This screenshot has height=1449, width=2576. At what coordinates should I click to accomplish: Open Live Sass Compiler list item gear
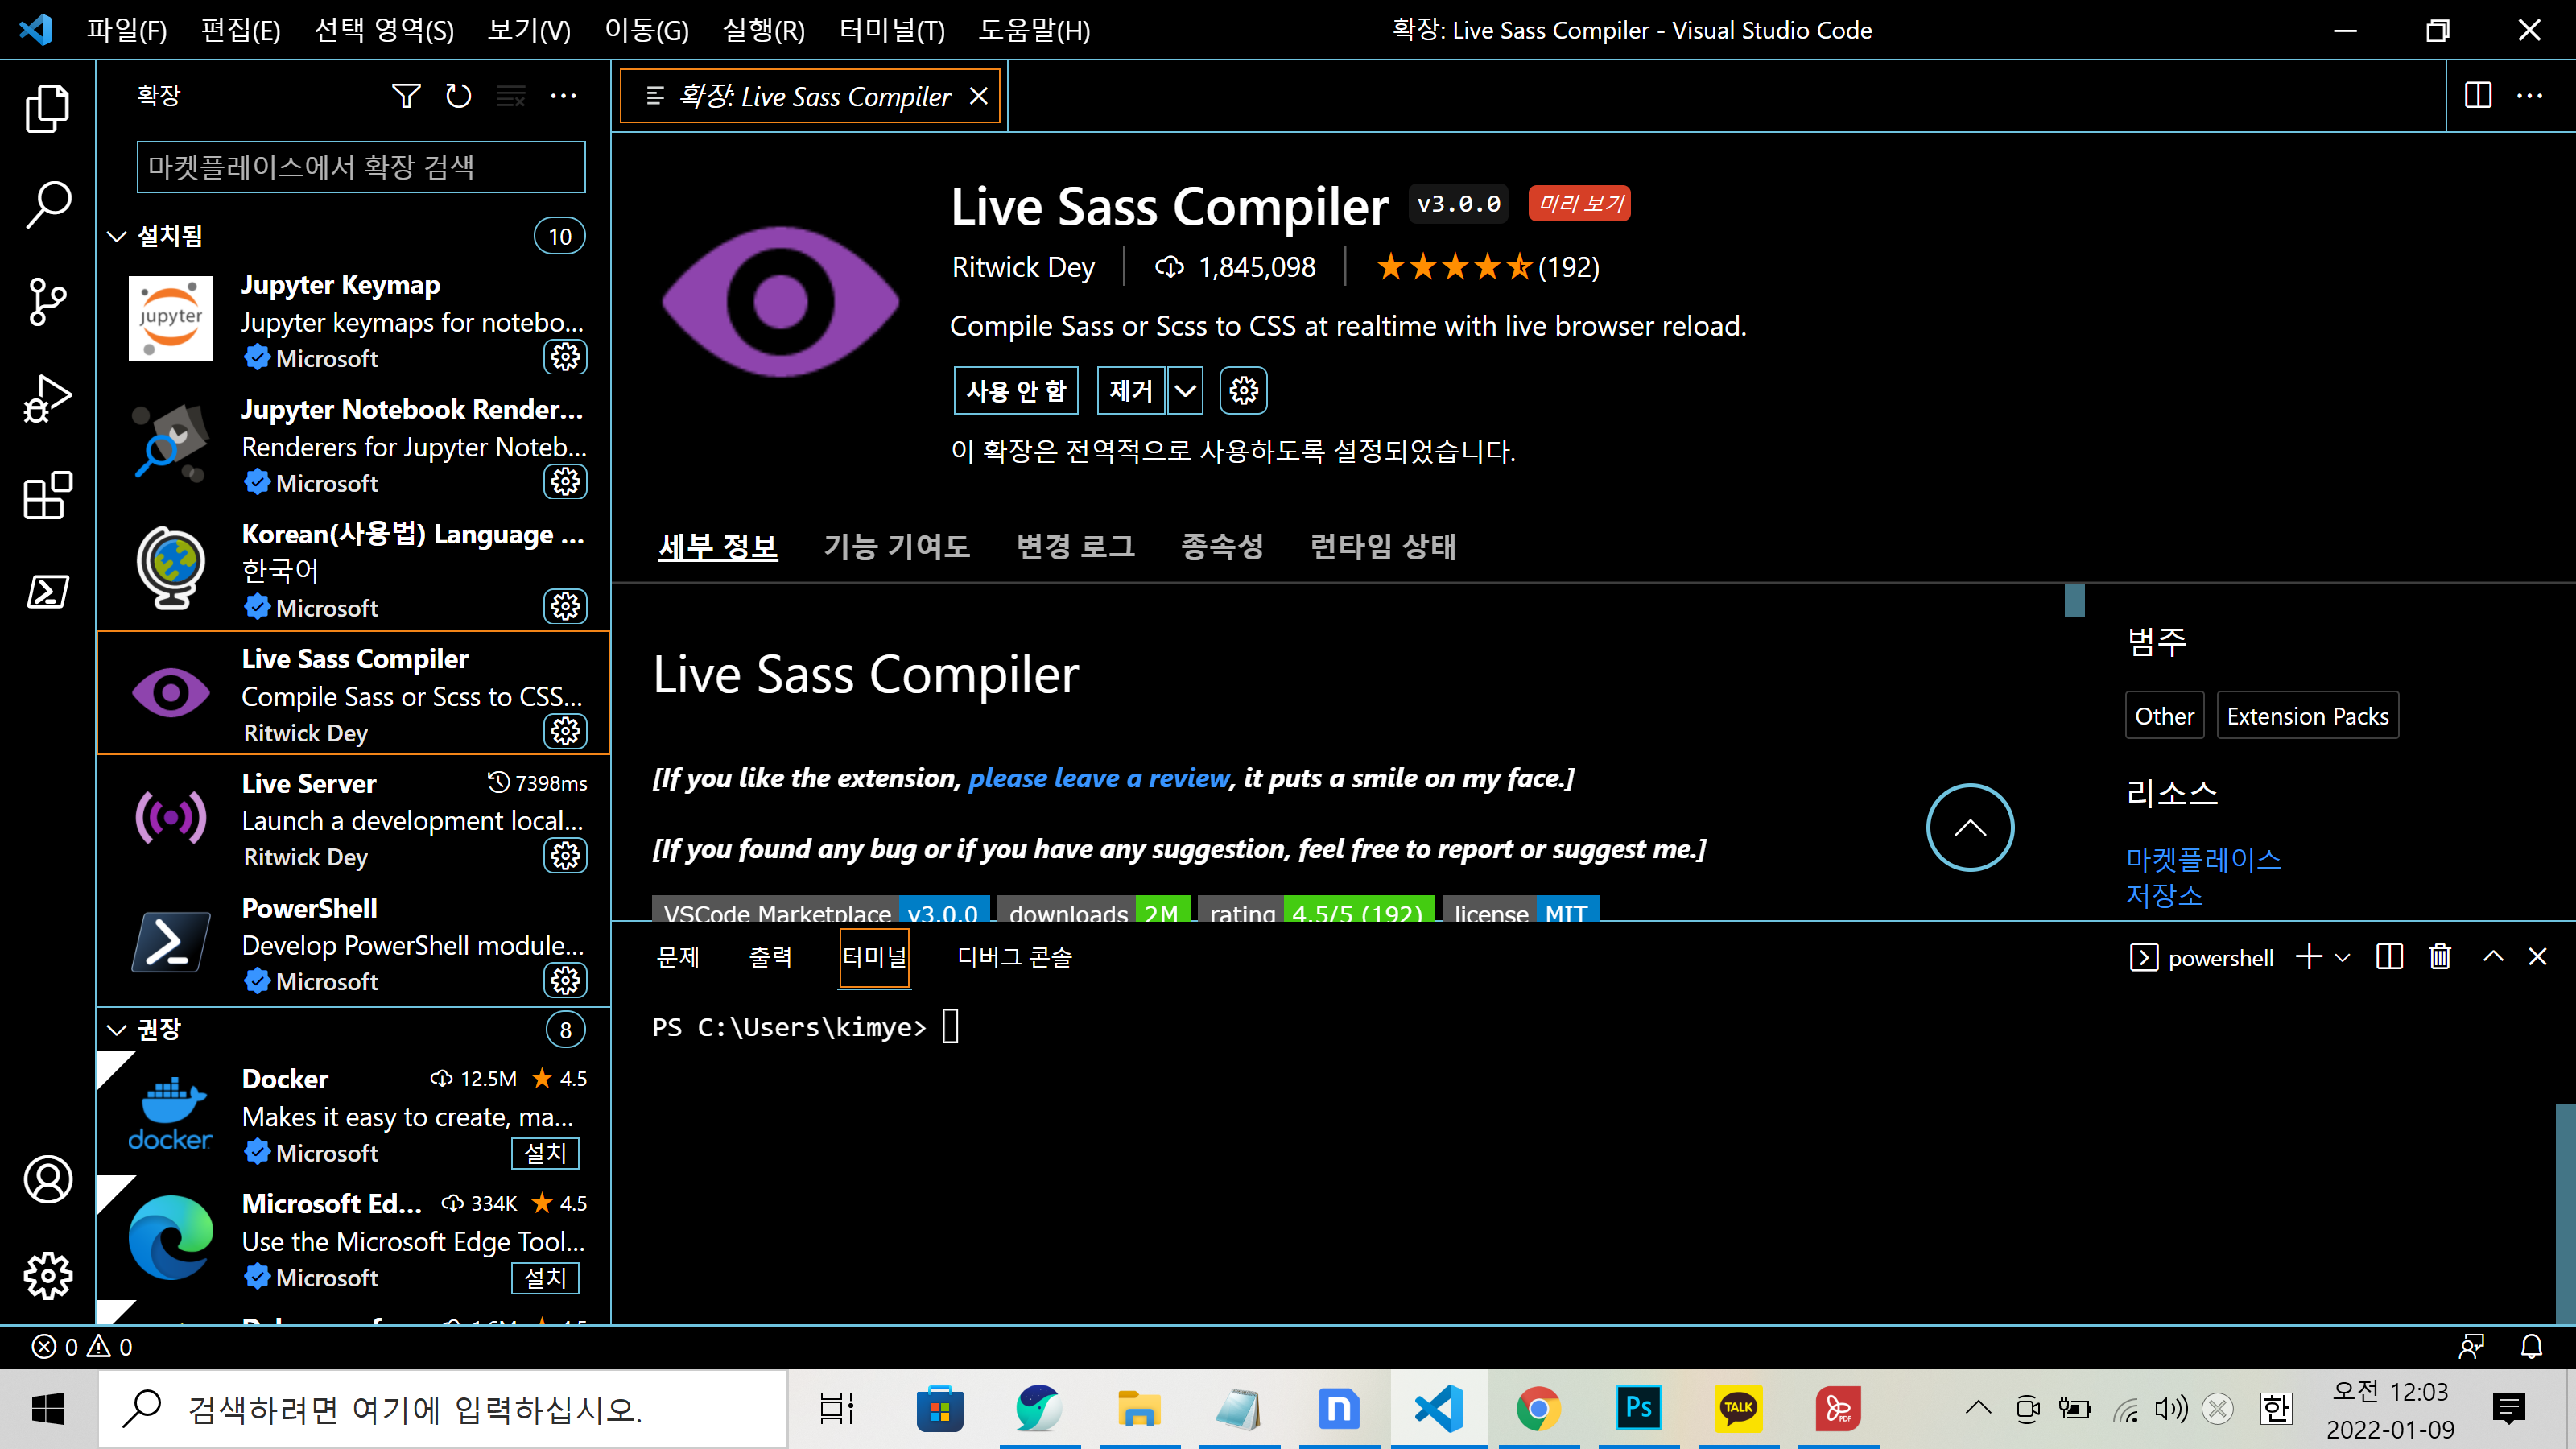pyautogui.click(x=565, y=731)
